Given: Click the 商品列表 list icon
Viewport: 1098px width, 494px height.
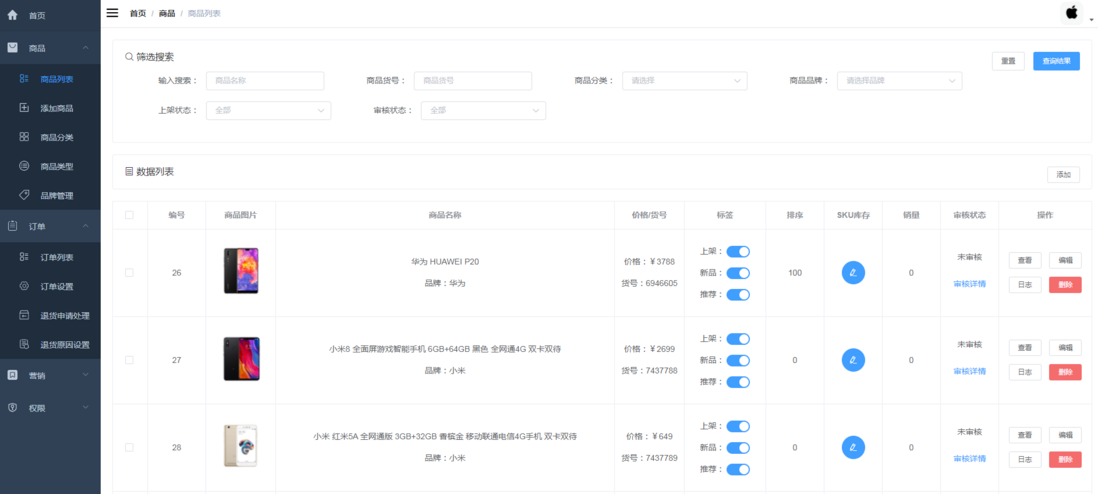Looking at the screenshot, I should click(x=24, y=79).
